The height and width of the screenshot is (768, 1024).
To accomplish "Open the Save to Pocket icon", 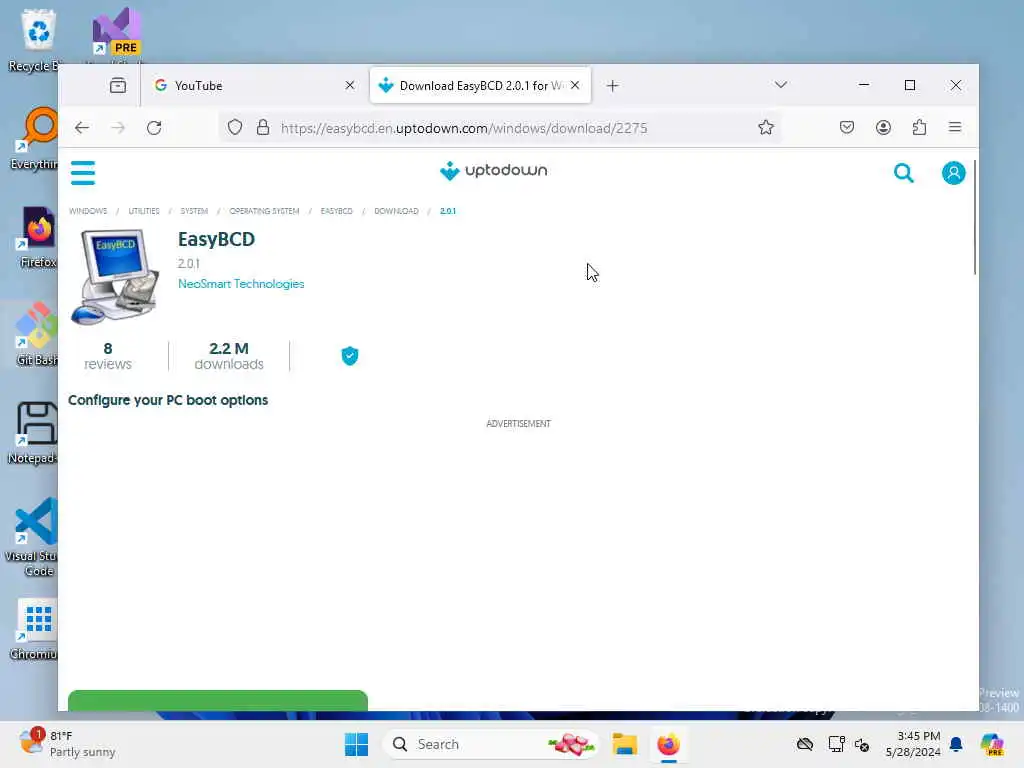I will (847, 127).
